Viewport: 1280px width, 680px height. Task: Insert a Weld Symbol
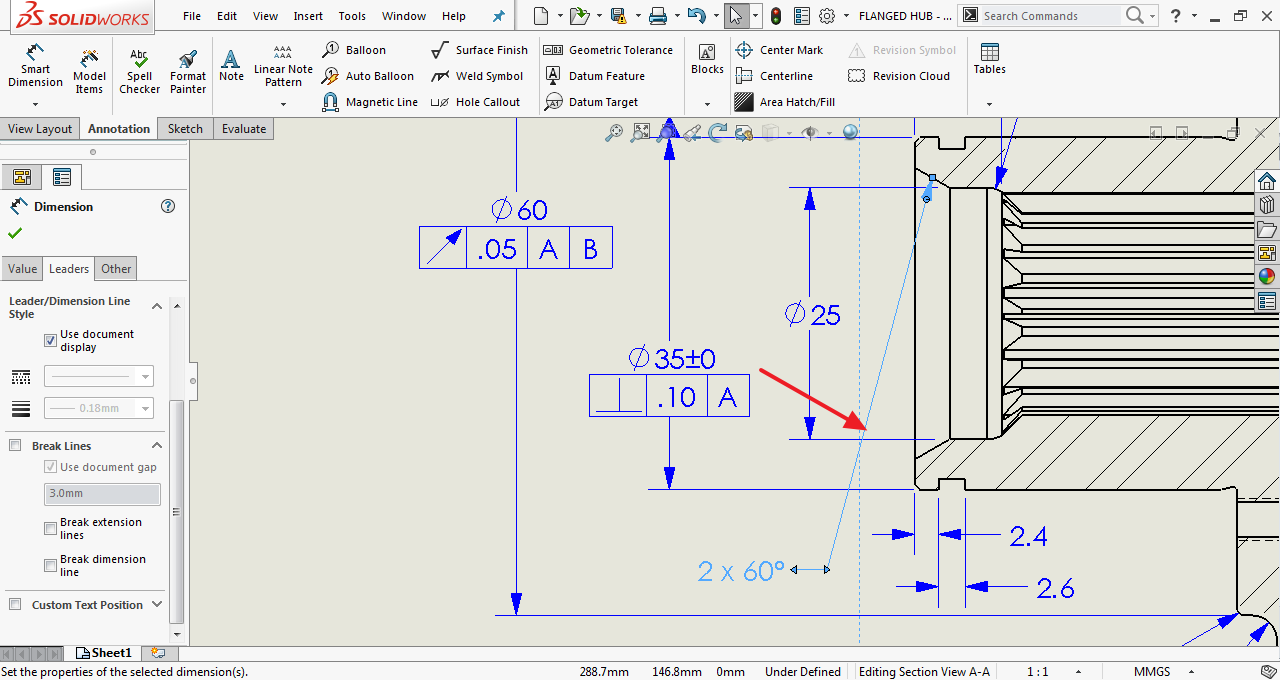pos(477,76)
